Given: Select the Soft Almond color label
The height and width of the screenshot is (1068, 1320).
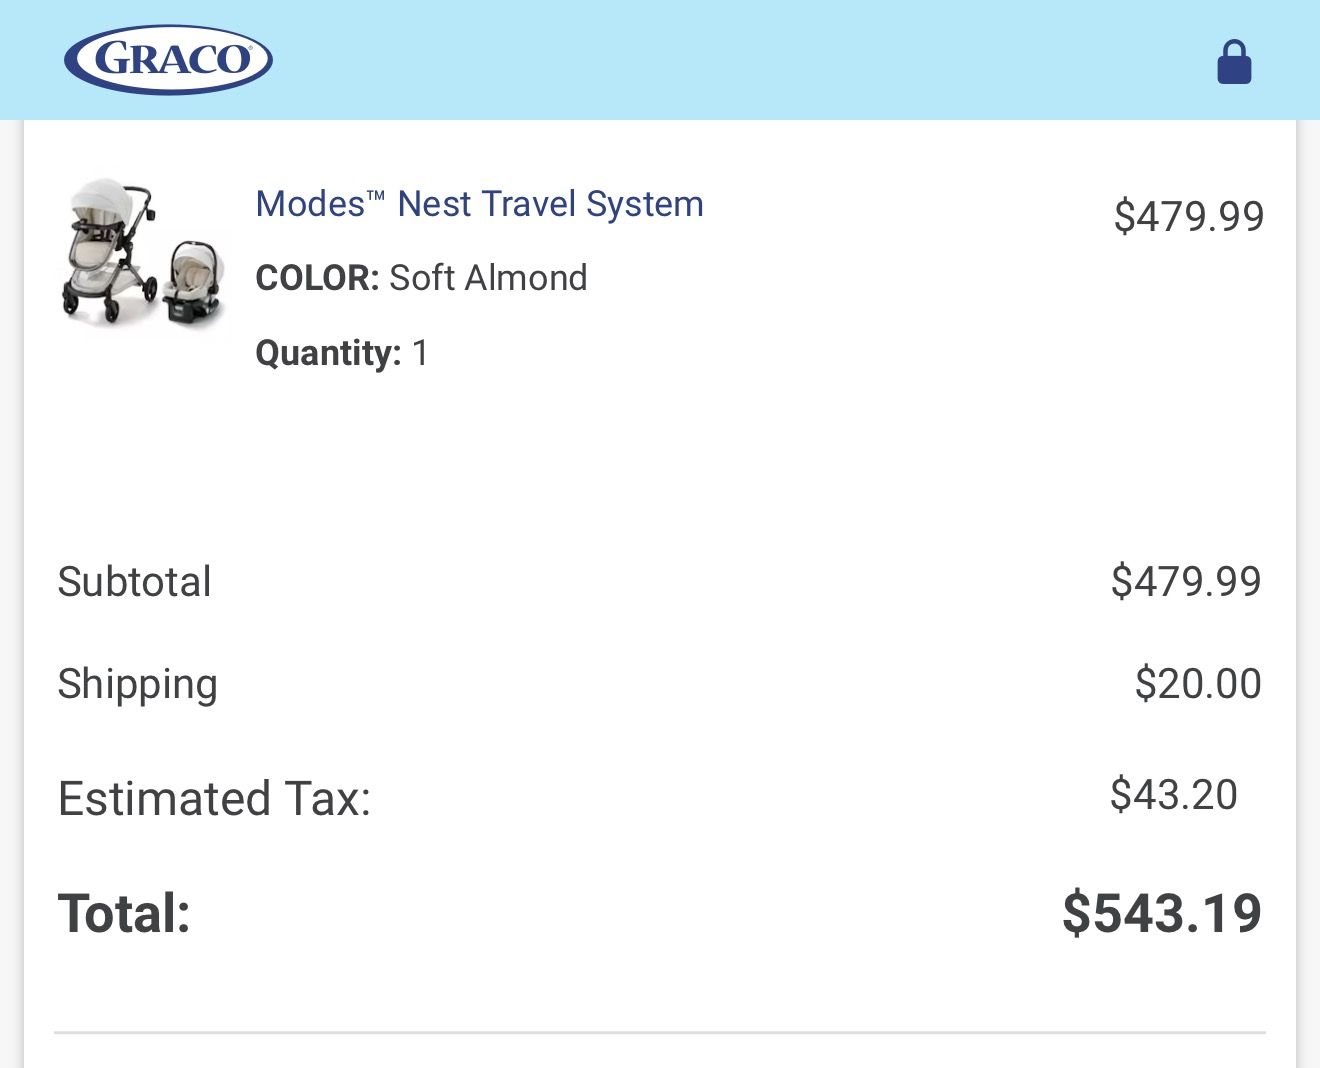Looking at the screenshot, I should [487, 278].
